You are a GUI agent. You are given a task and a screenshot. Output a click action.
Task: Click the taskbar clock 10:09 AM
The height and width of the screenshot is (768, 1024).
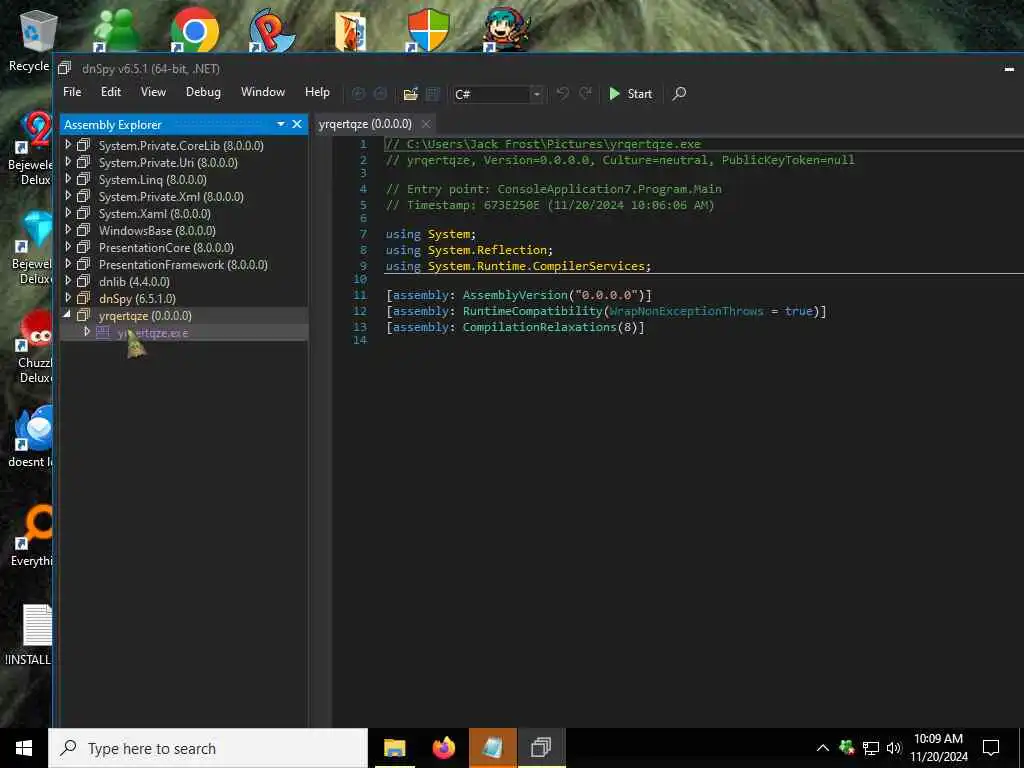click(x=938, y=739)
